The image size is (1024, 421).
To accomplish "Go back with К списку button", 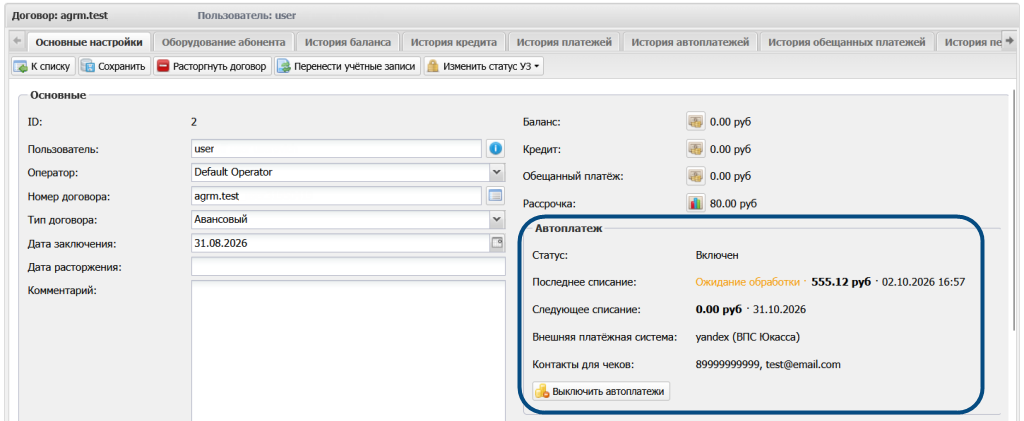I will pyautogui.click(x=44, y=67).
